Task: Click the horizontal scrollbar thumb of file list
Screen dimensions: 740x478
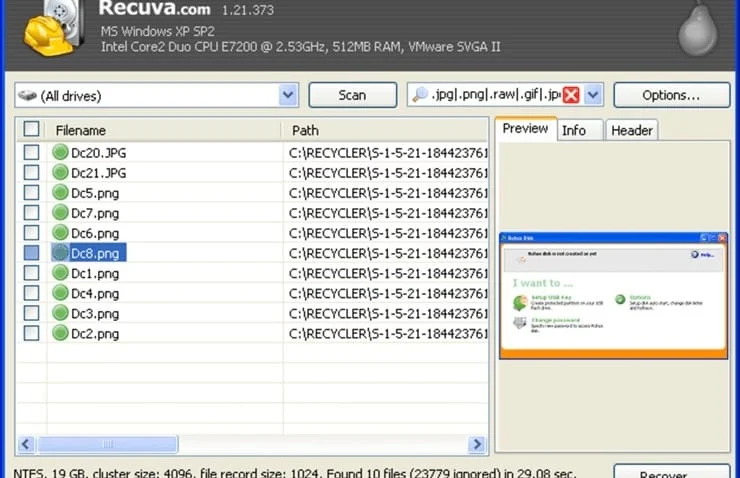Action: [107, 444]
